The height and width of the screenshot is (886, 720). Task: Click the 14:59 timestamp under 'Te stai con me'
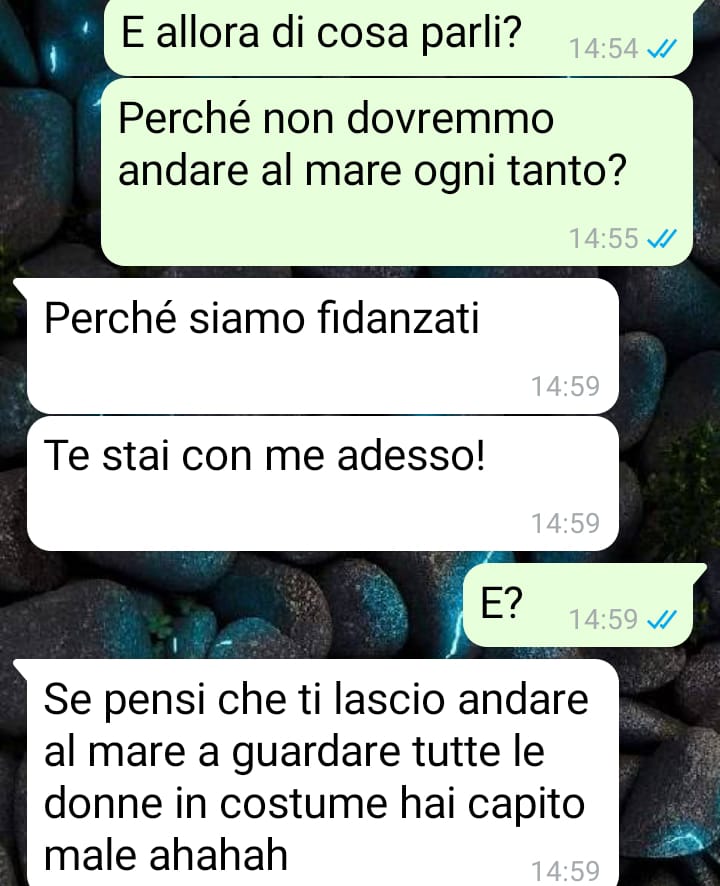click(565, 523)
